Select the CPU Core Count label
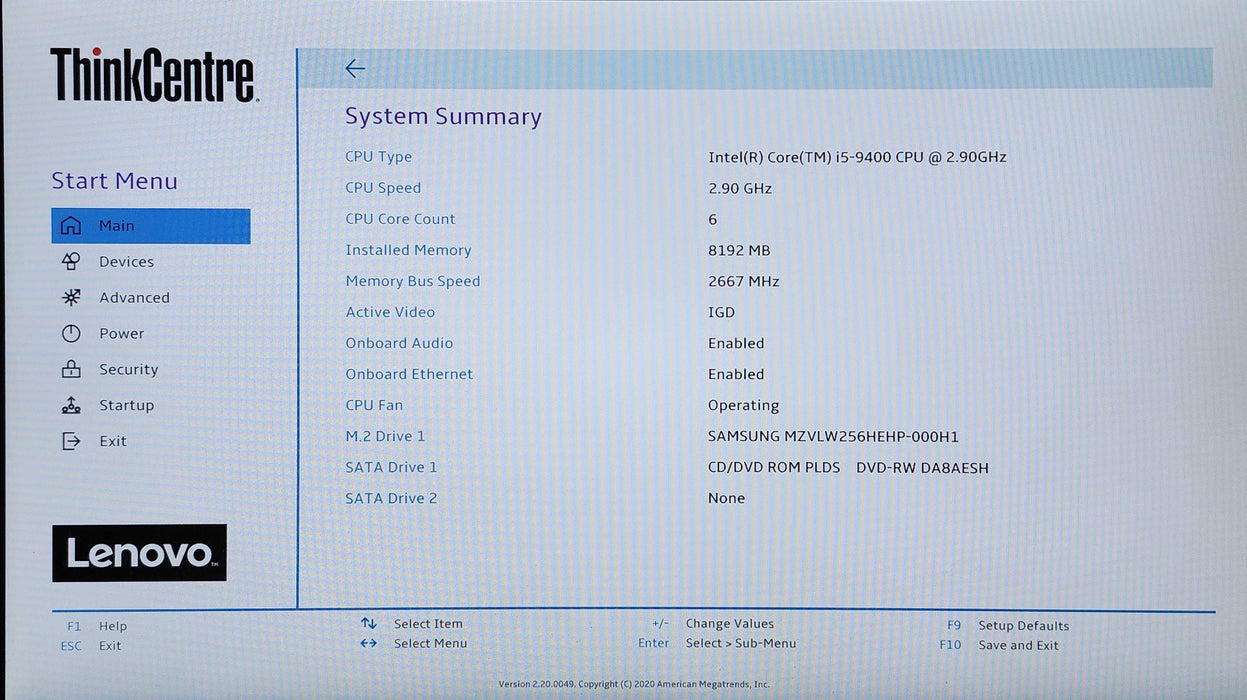This screenshot has width=1247, height=700. click(x=400, y=219)
